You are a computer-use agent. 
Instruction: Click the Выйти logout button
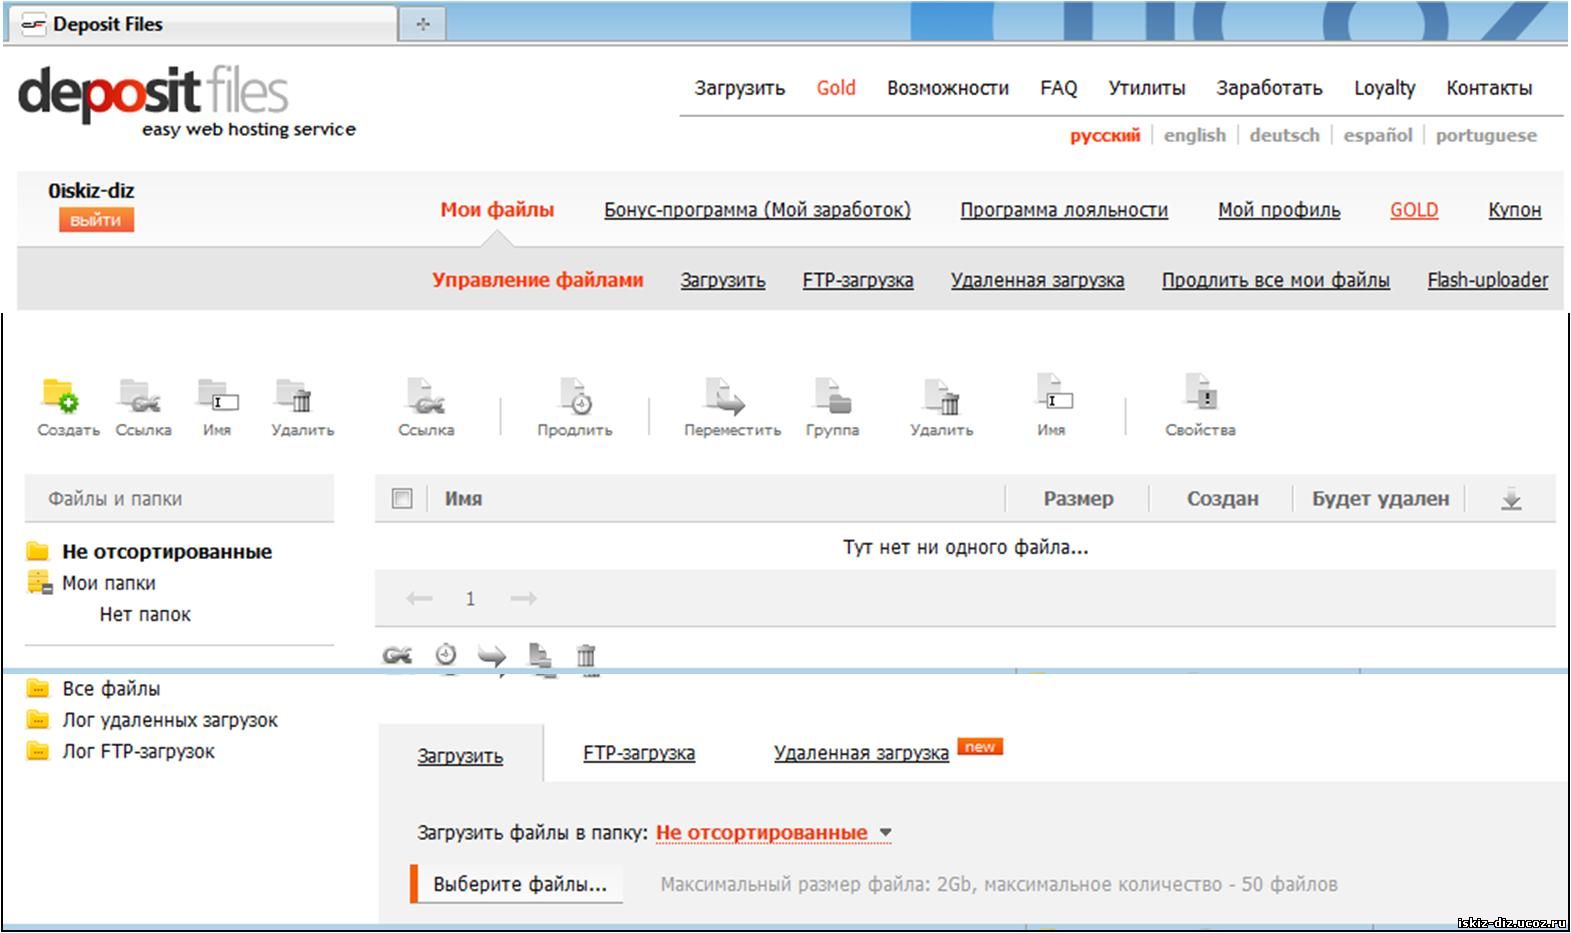tap(96, 220)
